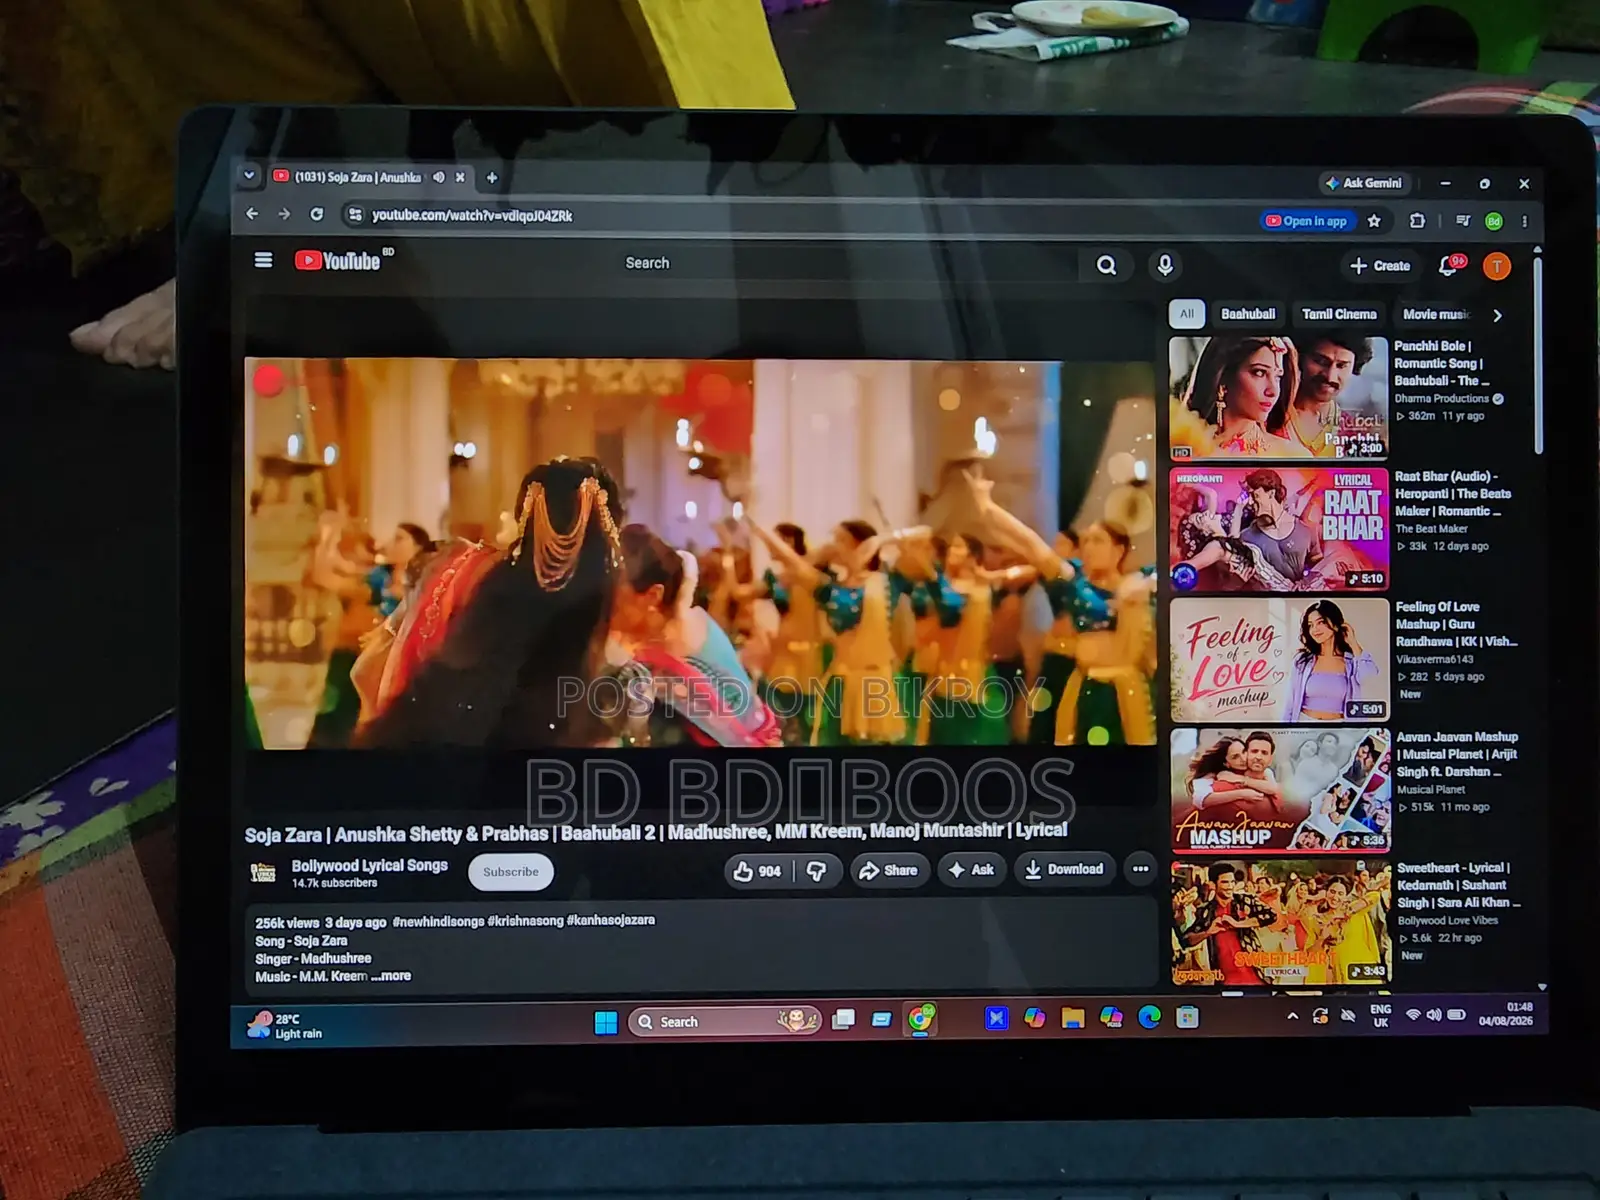
Task: Select the All filter chip
Action: [x=1187, y=314]
